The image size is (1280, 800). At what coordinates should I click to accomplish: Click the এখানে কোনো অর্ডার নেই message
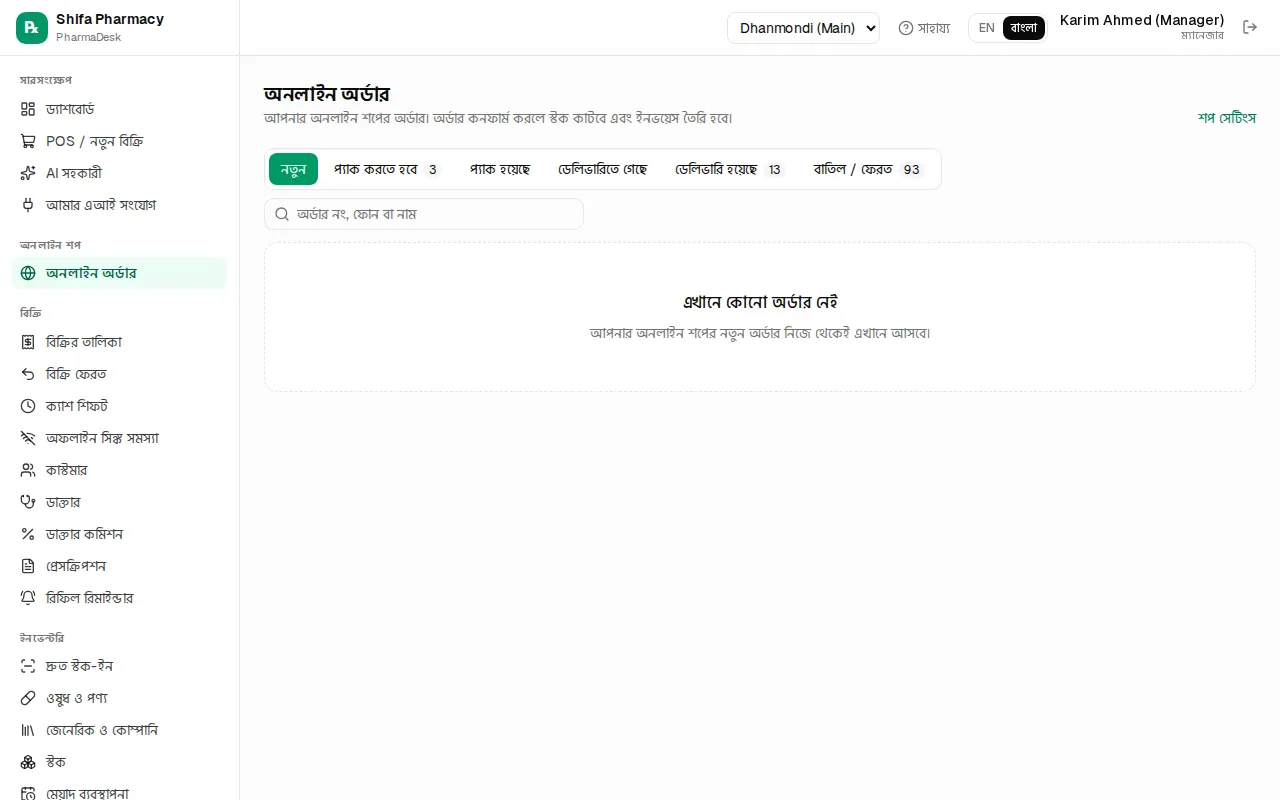pyautogui.click(x=760, y=302)
